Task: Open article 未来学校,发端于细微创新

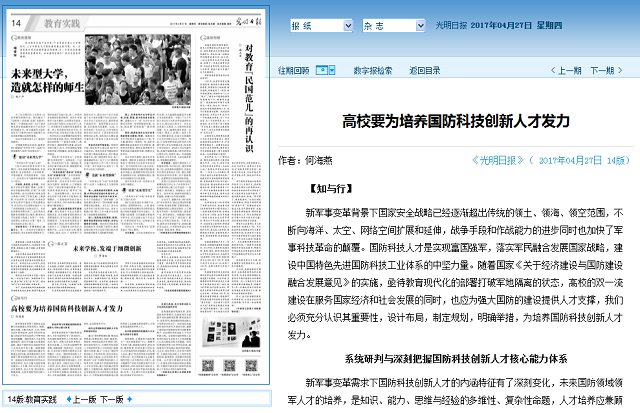Action: 107,248
